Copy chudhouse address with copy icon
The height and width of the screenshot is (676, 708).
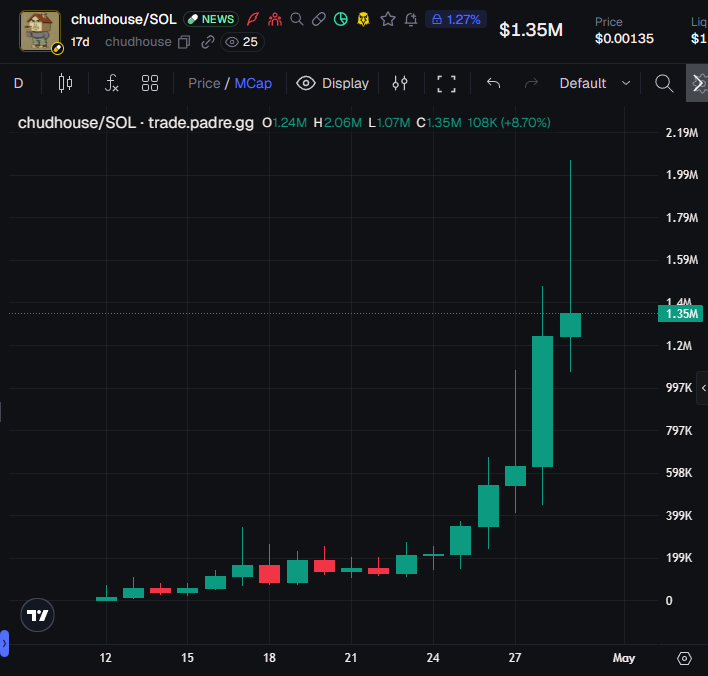coord(184,42)
